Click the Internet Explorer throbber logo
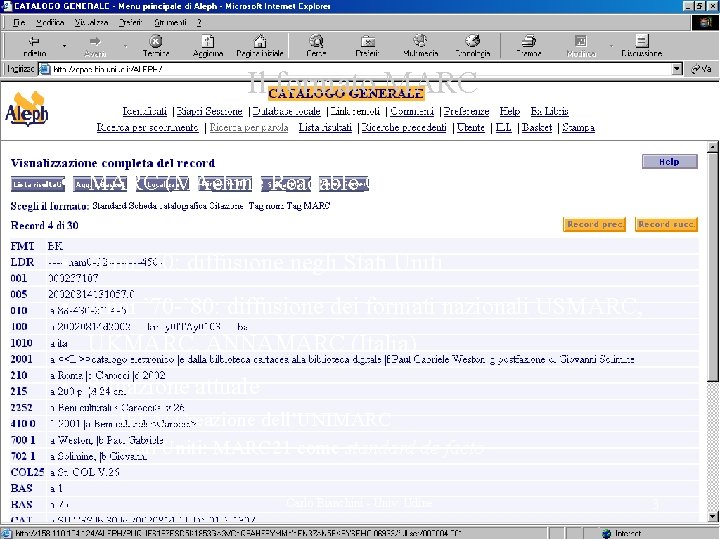The width and height of the screenshot is (720, 540). pos(705,22)
